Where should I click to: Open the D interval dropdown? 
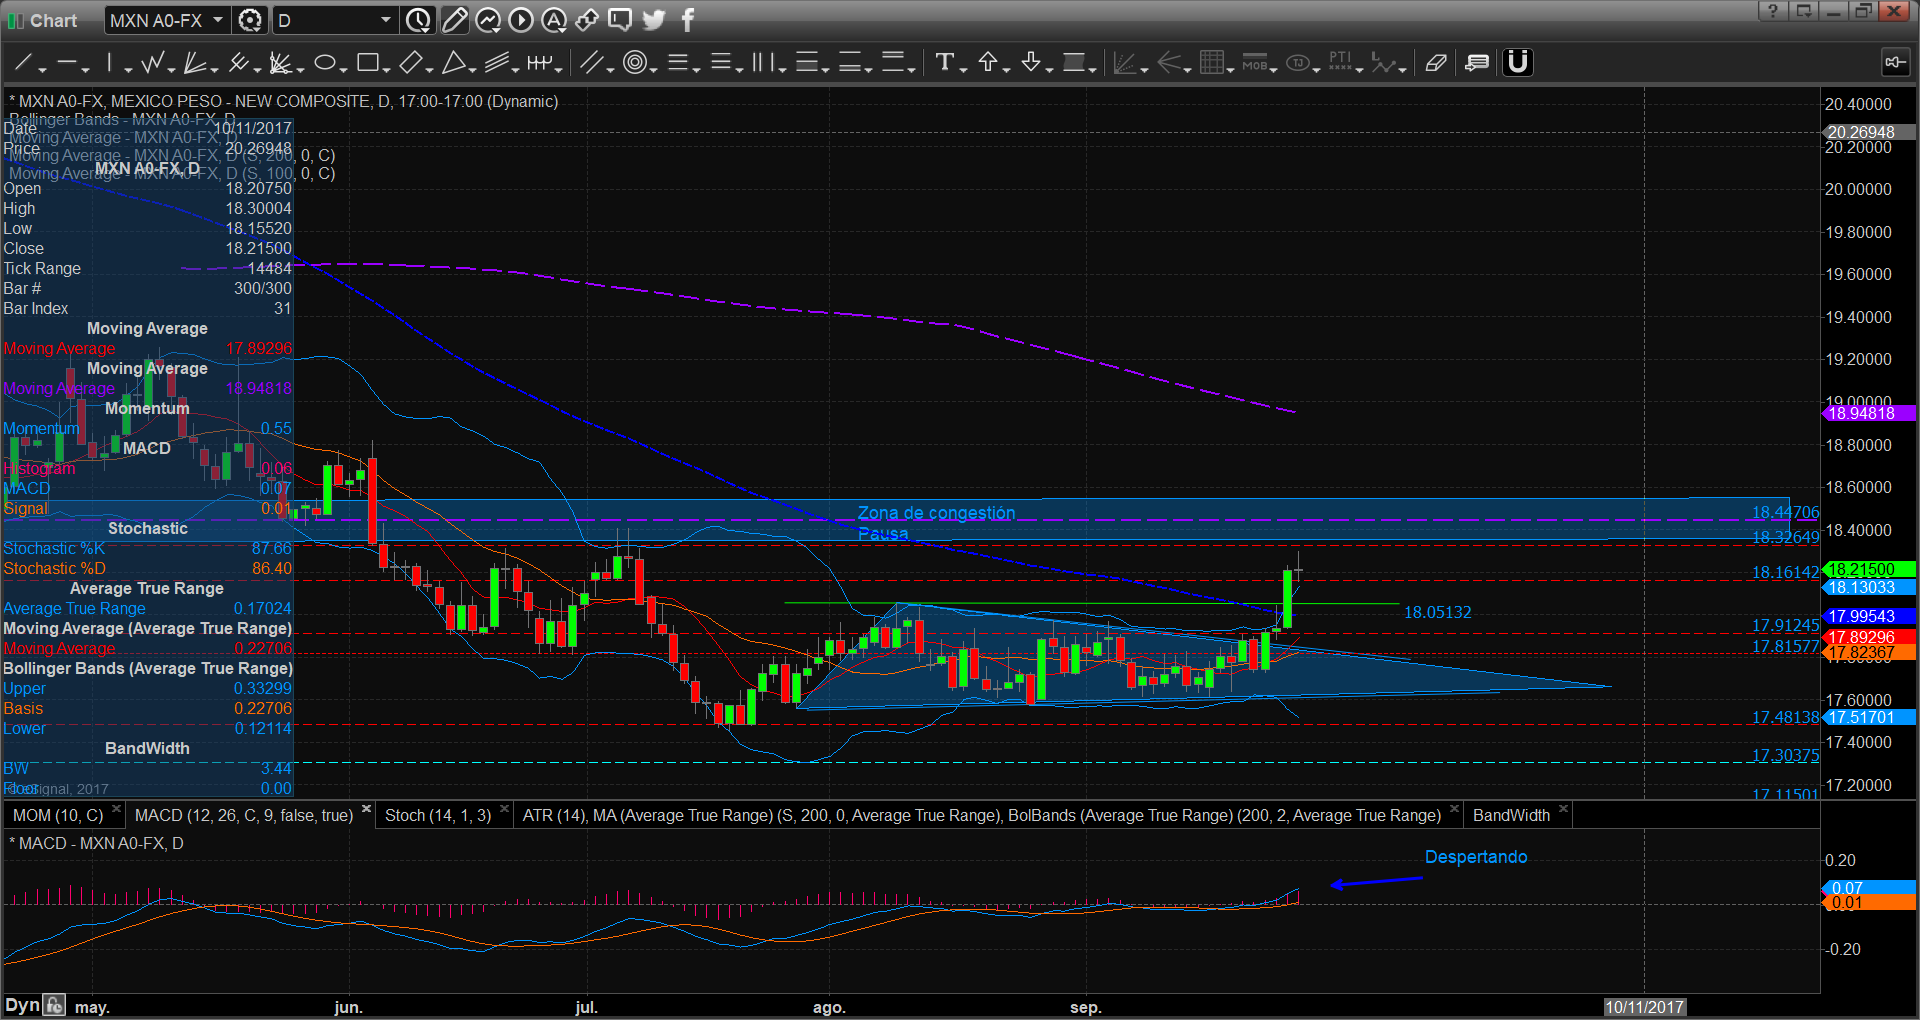[x=386, y=20]
